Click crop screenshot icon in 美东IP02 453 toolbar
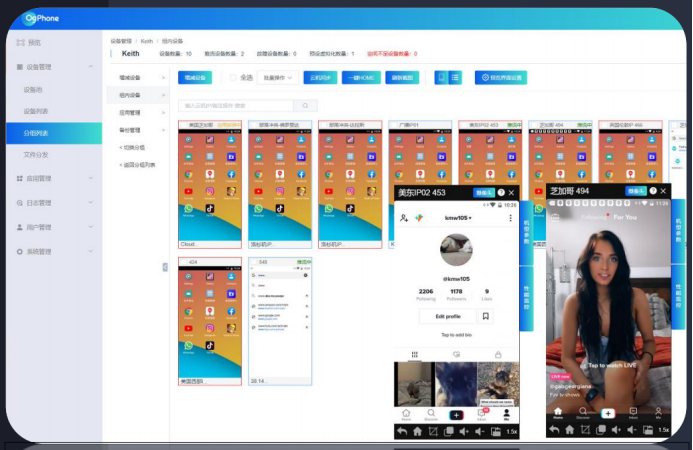Image resolution: width=693 pixels, height=450 pixels. [x=433, y=431]
